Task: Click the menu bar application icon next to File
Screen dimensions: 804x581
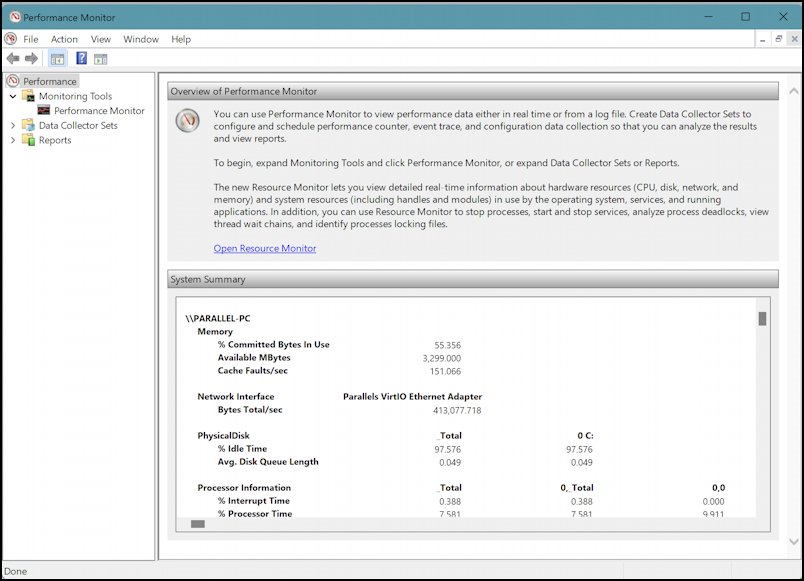Action: pos(11,38)
